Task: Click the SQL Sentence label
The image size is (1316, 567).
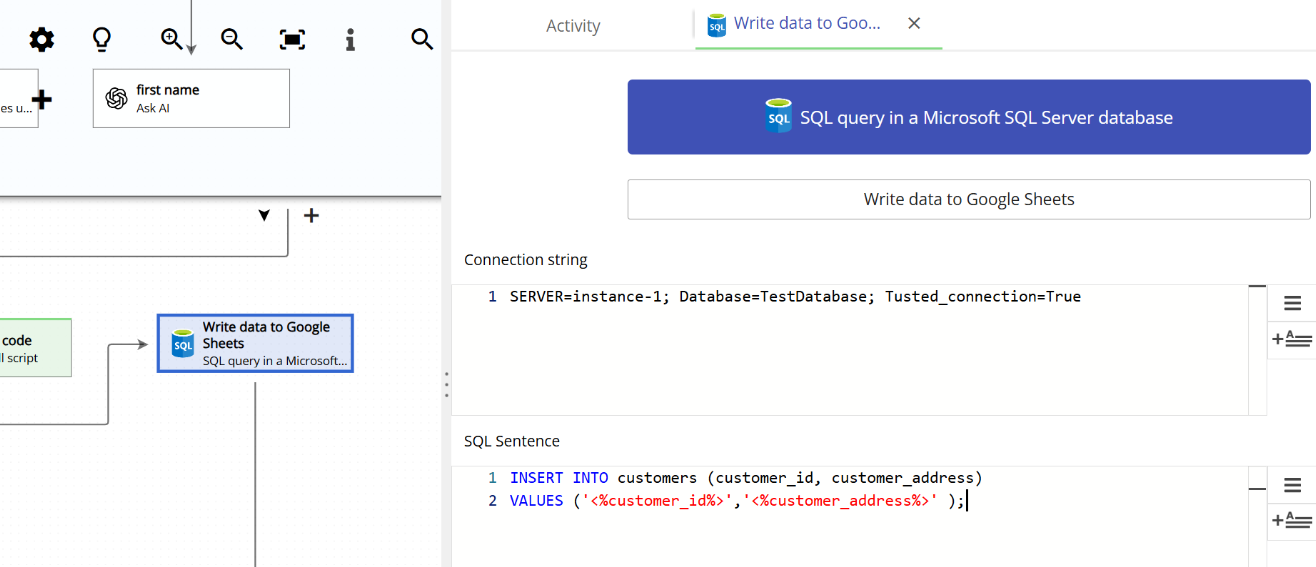Action: (x=512, y=441)
